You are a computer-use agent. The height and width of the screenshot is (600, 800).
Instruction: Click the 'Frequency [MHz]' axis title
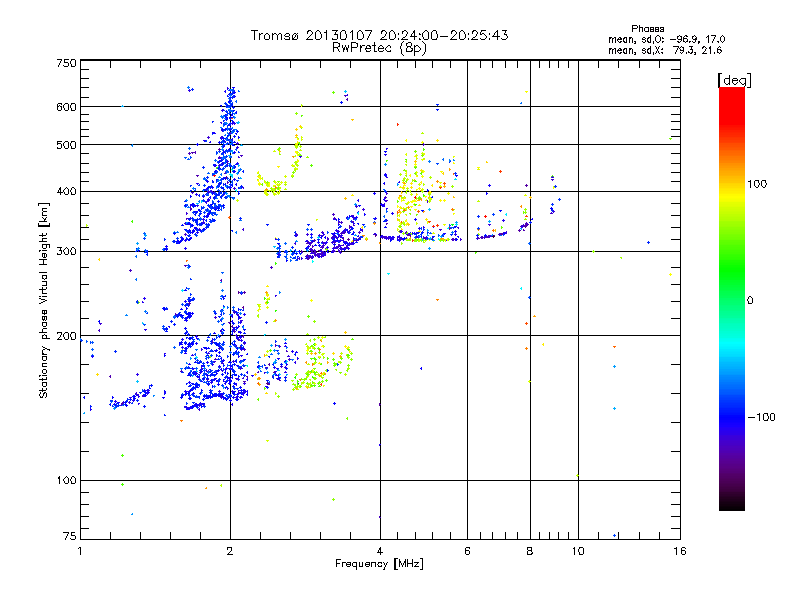pos(379,564)
